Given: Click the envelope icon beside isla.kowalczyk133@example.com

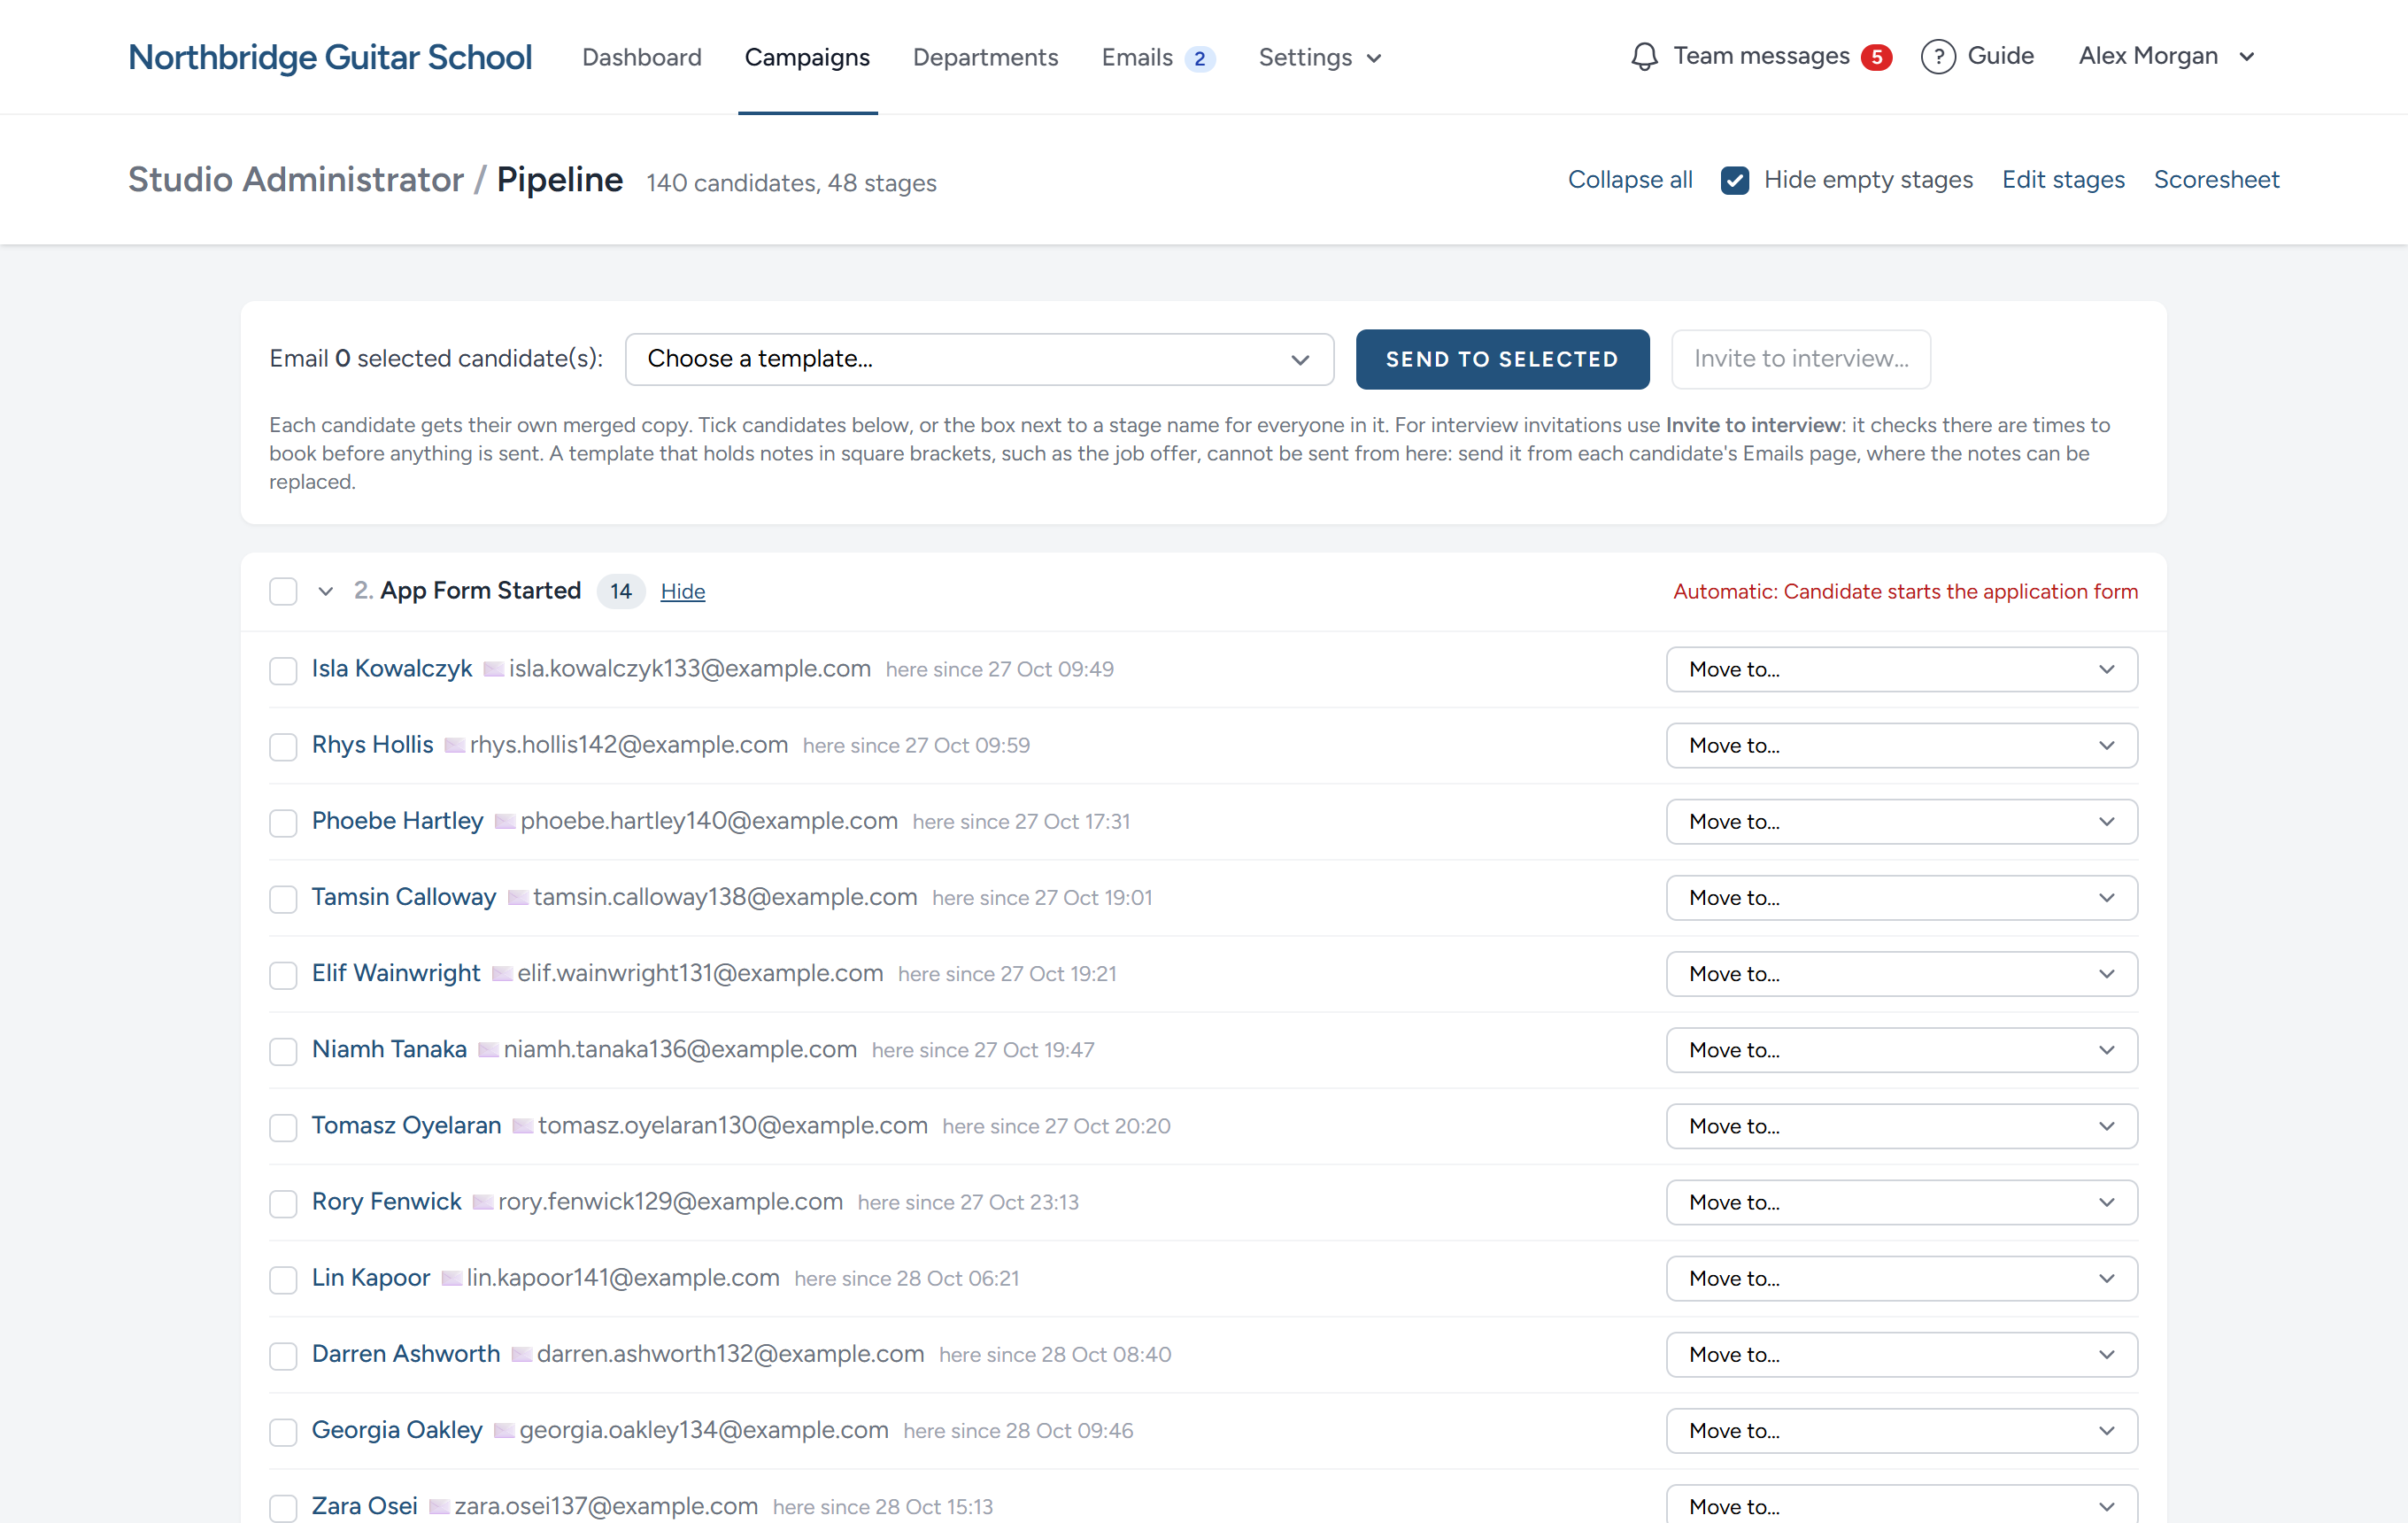Looking at the screenshot, I should pos(493,669).
